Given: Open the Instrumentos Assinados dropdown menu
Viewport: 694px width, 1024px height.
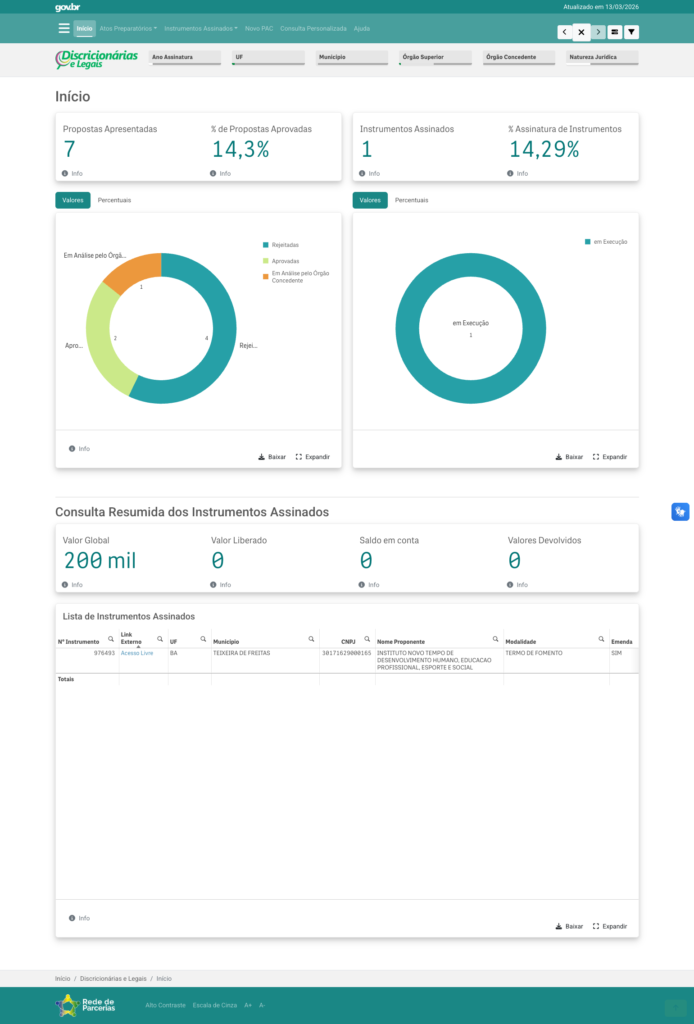Looking at the screenshot, I should (201, 29).
